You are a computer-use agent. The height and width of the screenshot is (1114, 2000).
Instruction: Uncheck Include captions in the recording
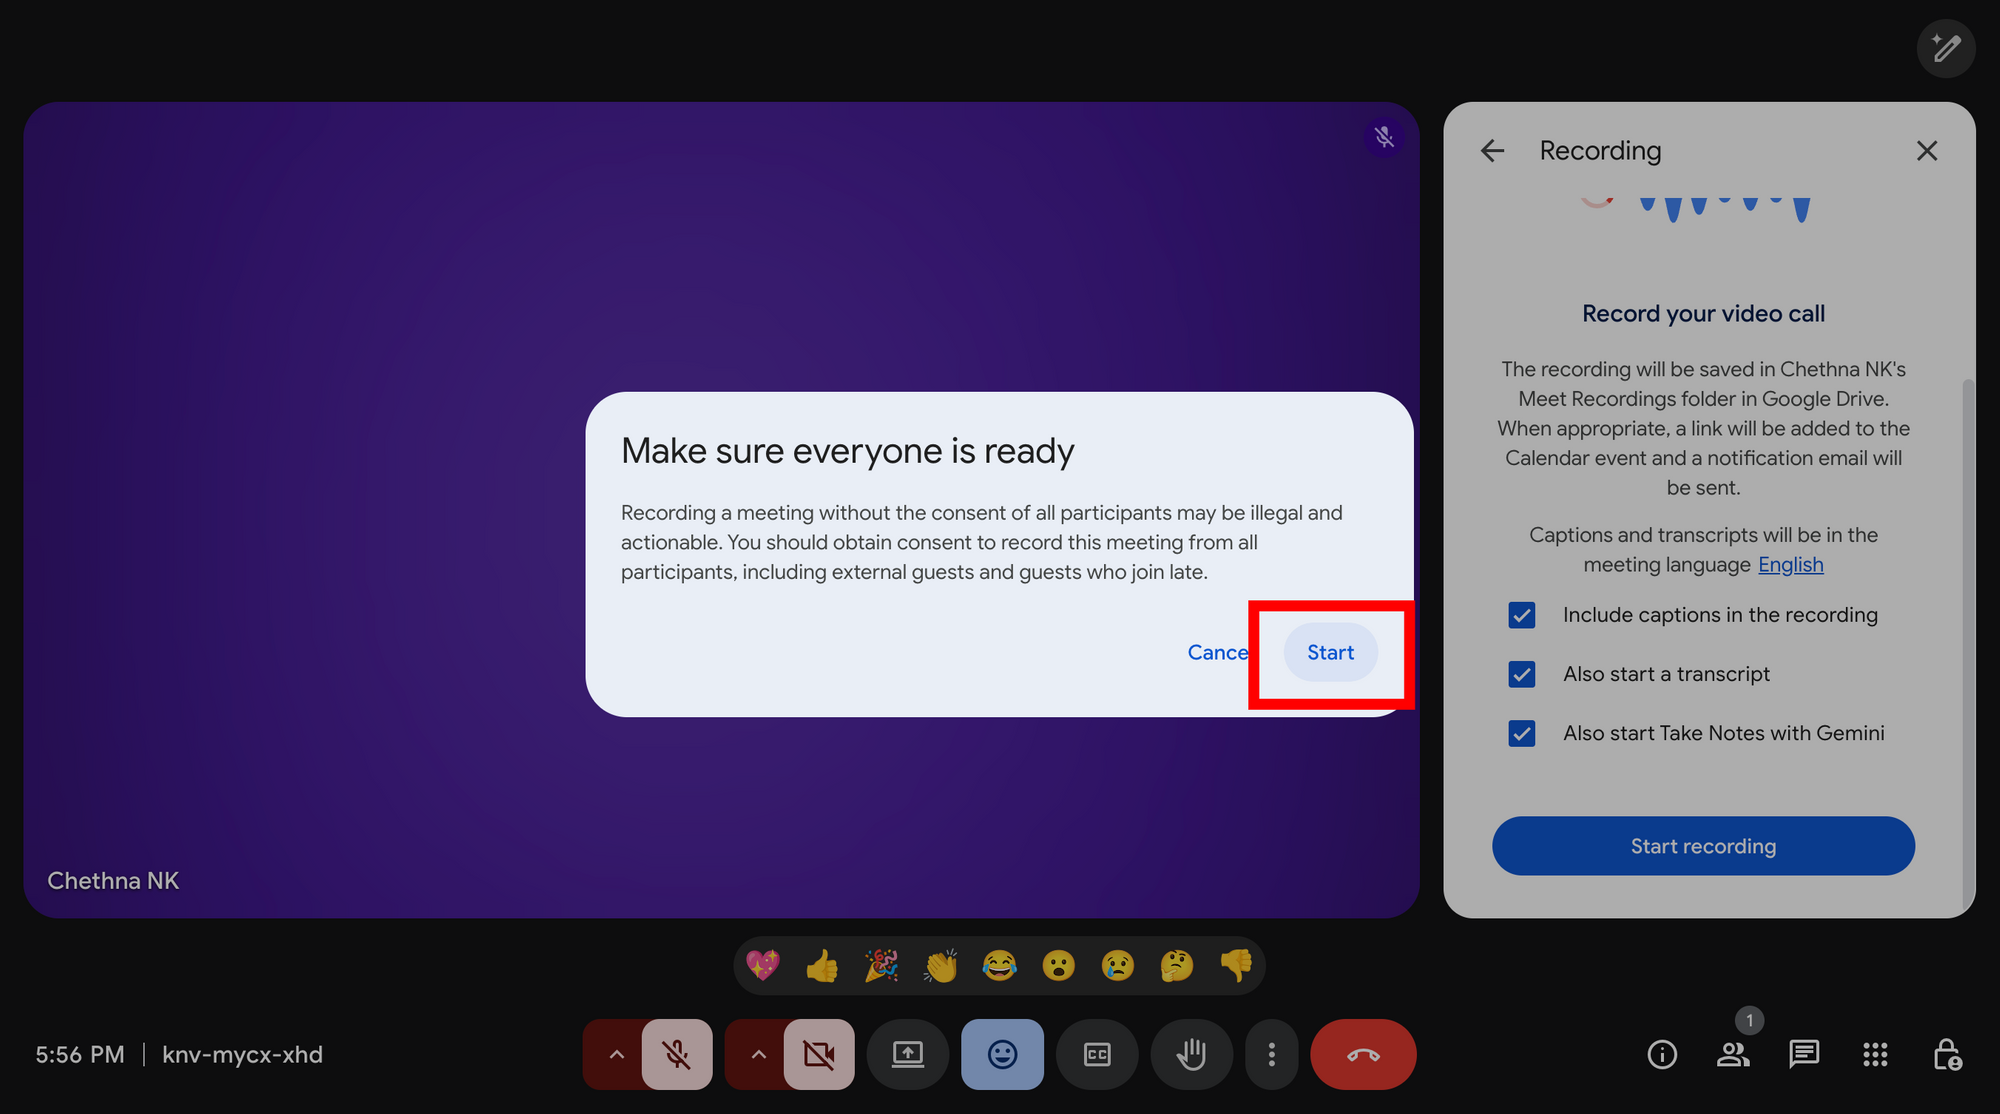(1521, 614)
